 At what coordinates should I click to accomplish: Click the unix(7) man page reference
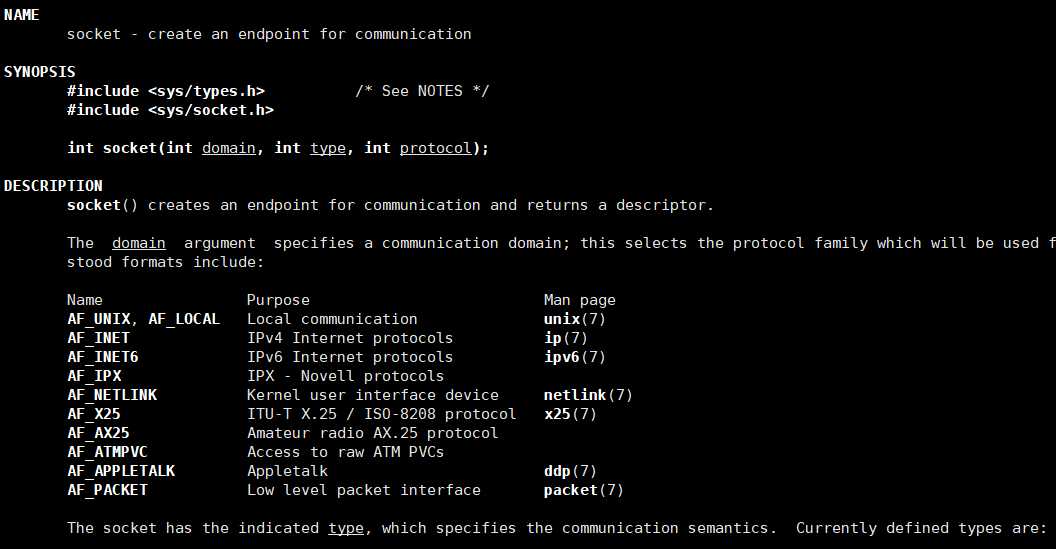tap(574, 319)
